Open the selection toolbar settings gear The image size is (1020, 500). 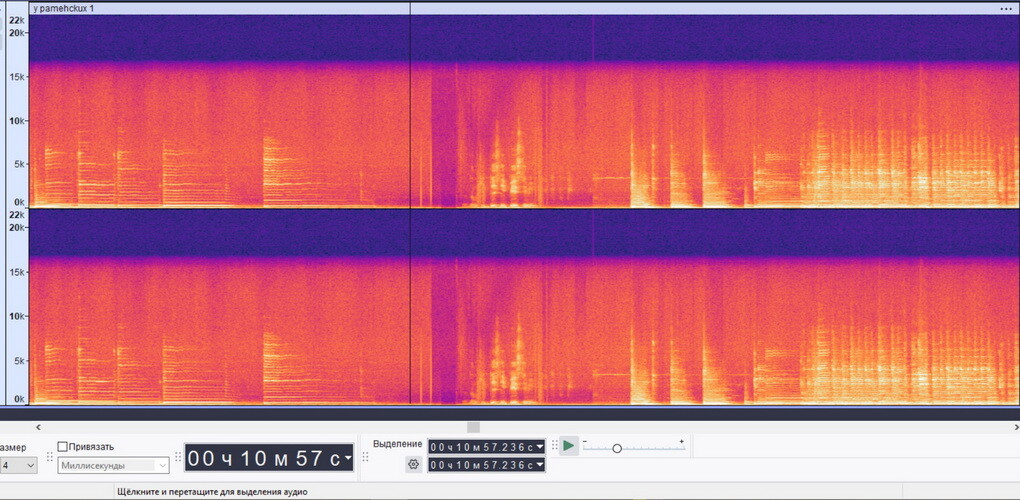point(413,464)
